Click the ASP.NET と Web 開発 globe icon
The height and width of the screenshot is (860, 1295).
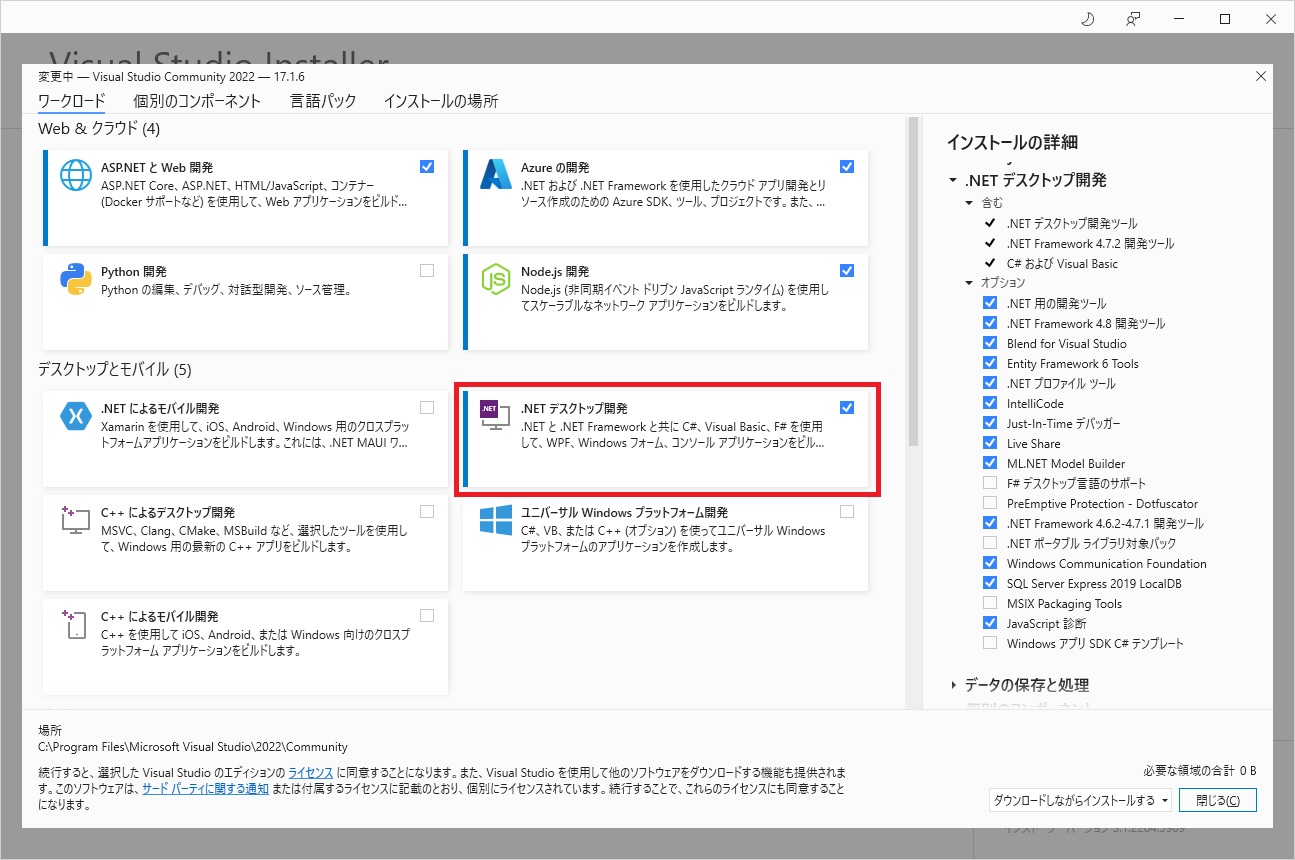[x=75, y=176]
